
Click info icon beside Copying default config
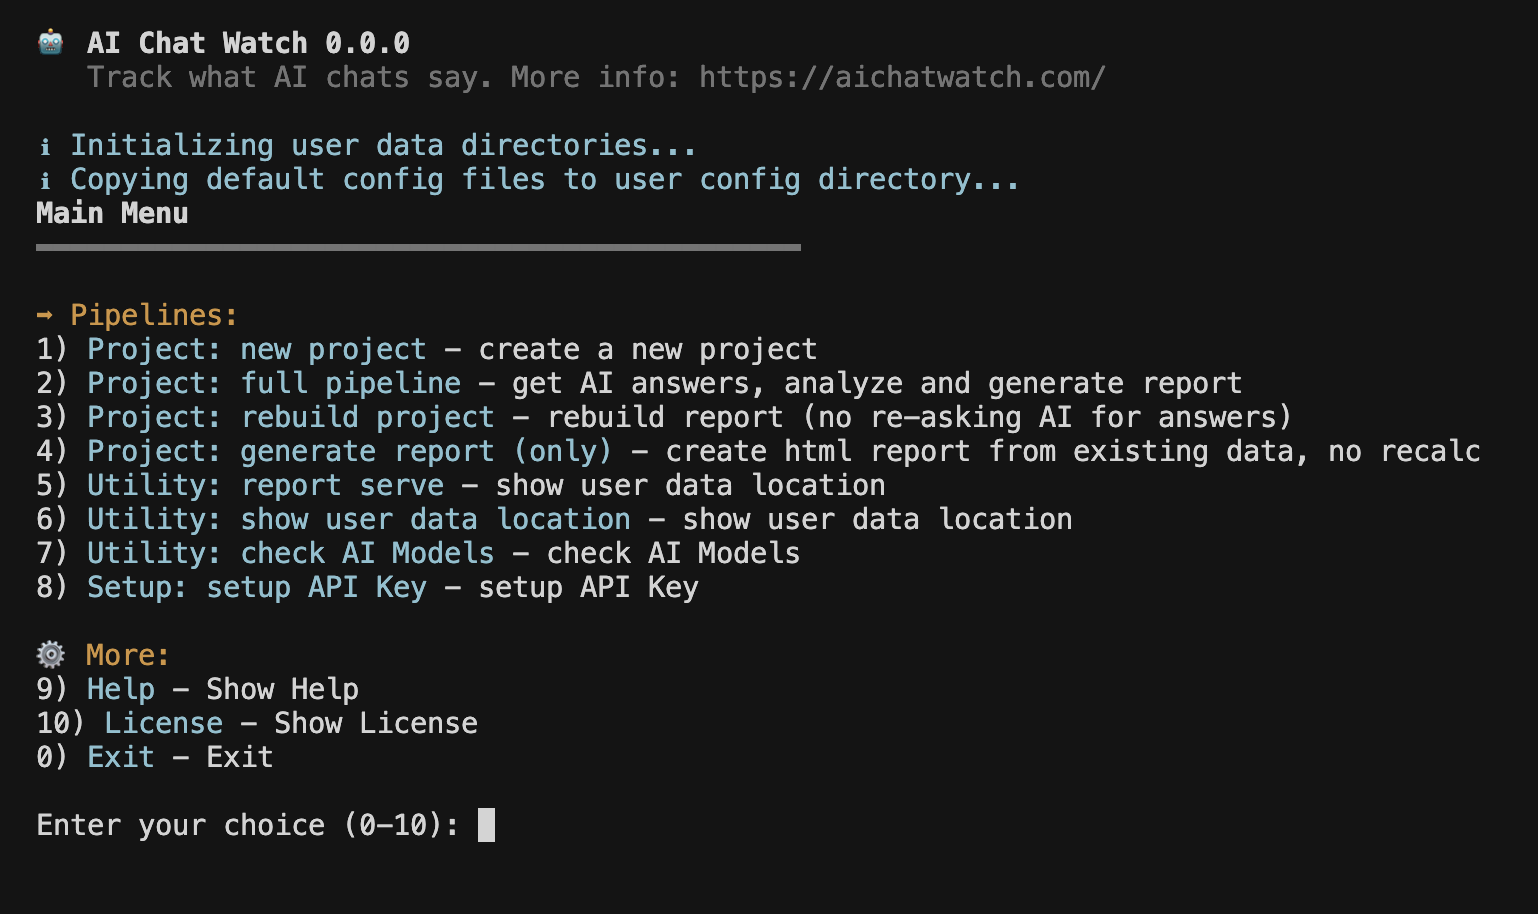point(45,181)
